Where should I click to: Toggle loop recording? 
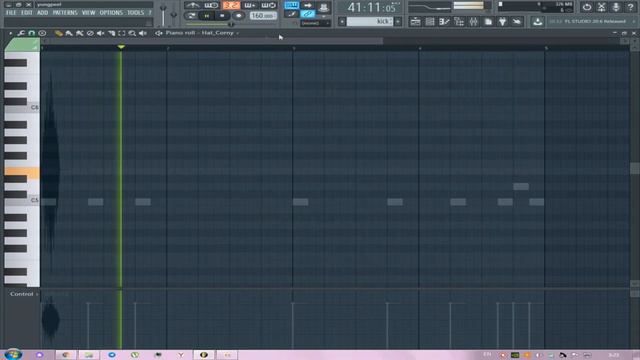click(x=269, y=5)
